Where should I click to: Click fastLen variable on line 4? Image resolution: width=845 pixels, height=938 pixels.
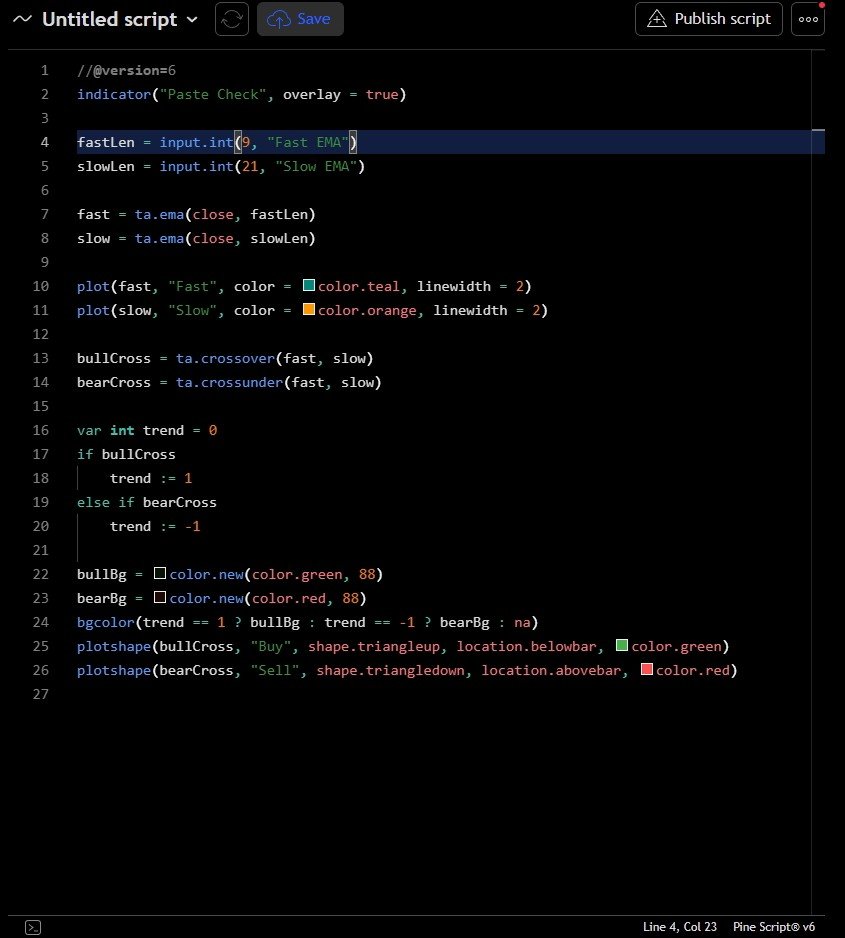click(x=106, y=142)
